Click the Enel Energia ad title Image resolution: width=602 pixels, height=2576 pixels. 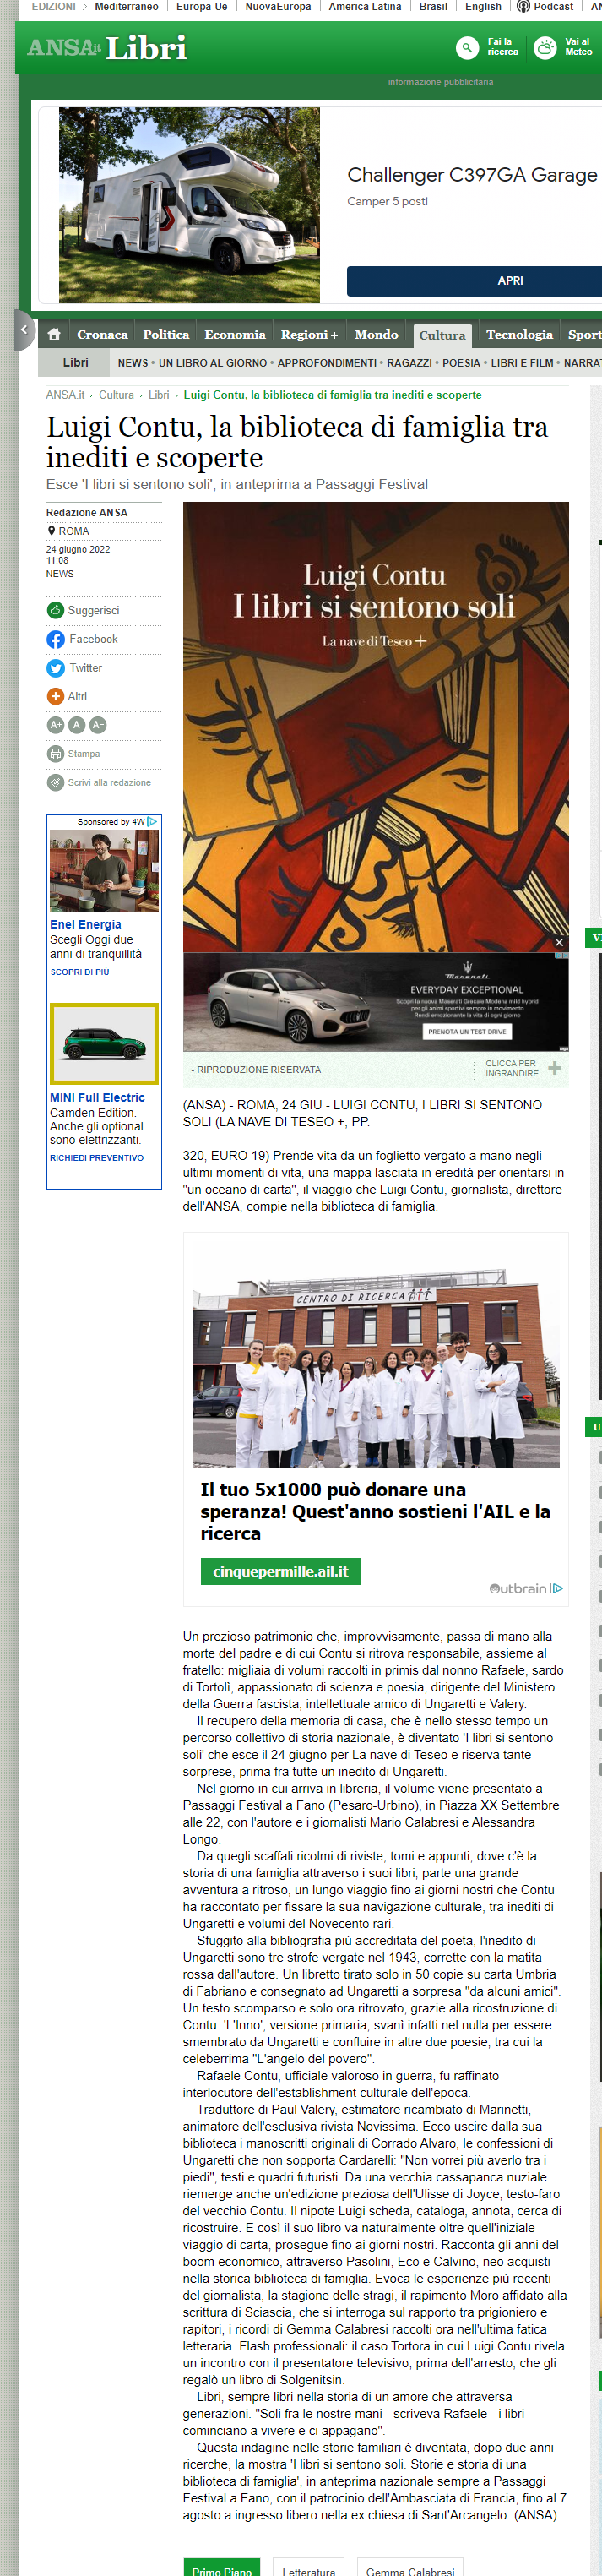coord(86,925)
